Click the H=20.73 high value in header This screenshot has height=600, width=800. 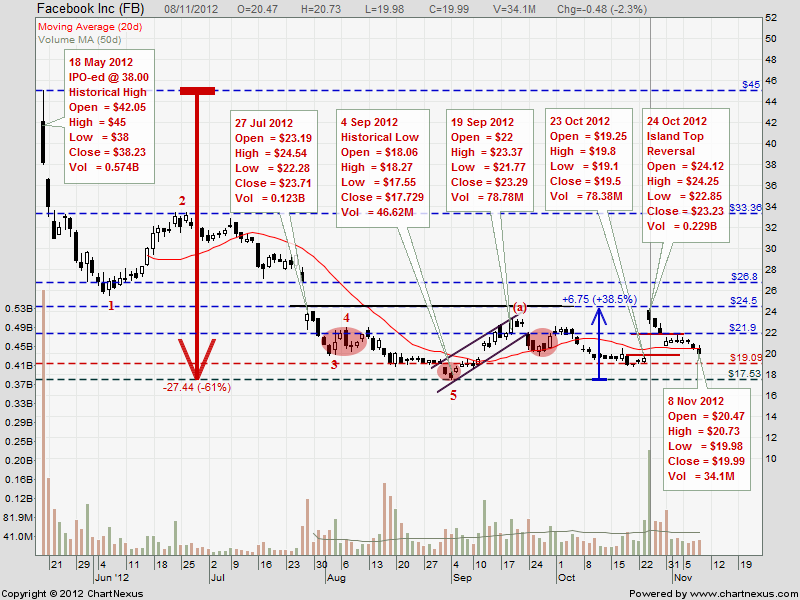click(321, 9)
